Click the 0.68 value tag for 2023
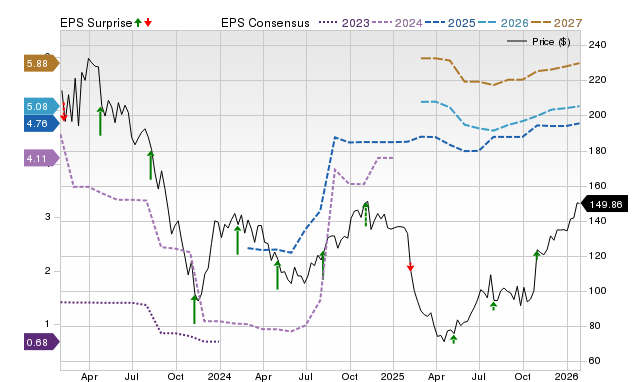The height and width of the screenshot is (382, 640). (x=42, y=342)
